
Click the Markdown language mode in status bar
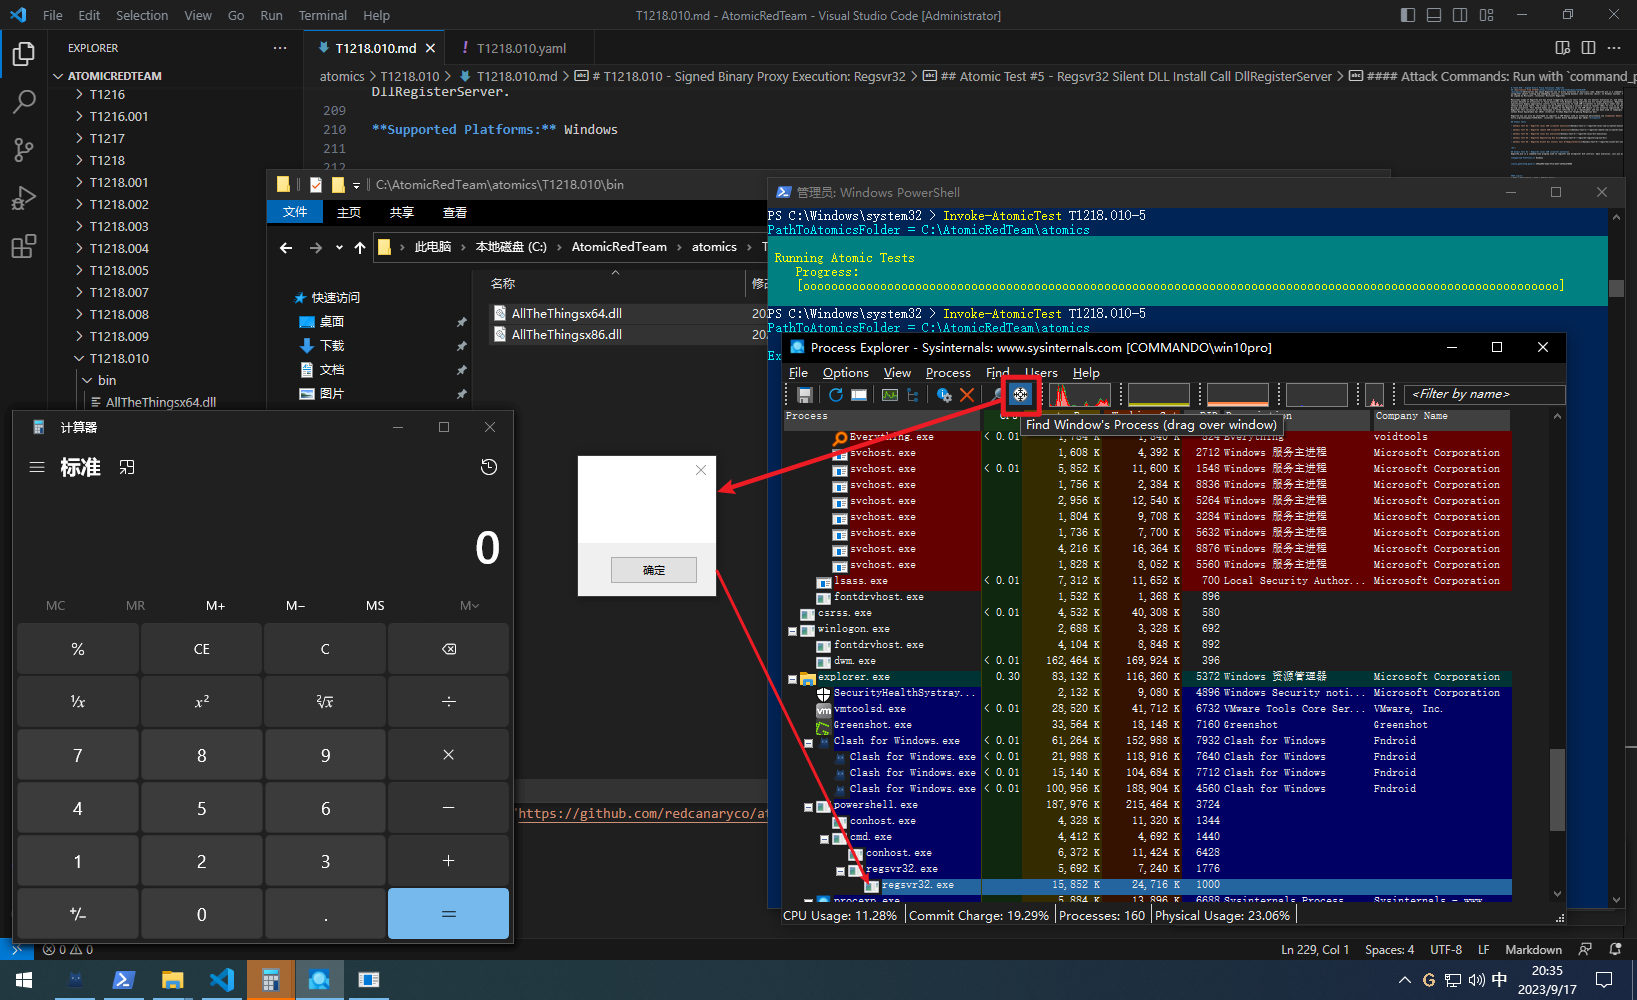pyautogui.click(x=1533, y=950)
